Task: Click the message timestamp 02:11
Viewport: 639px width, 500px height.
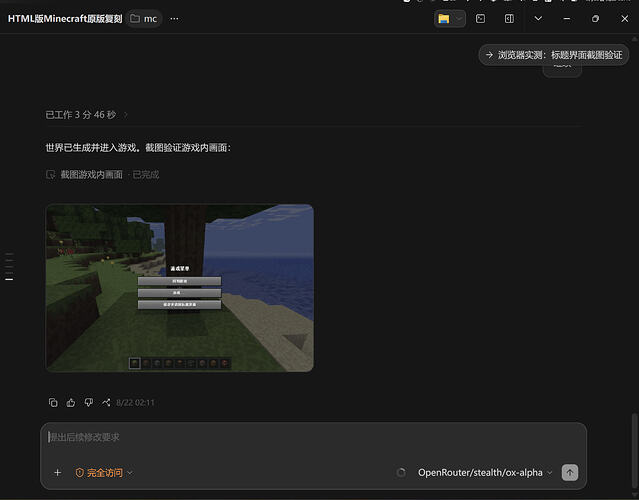Action: 135,403
